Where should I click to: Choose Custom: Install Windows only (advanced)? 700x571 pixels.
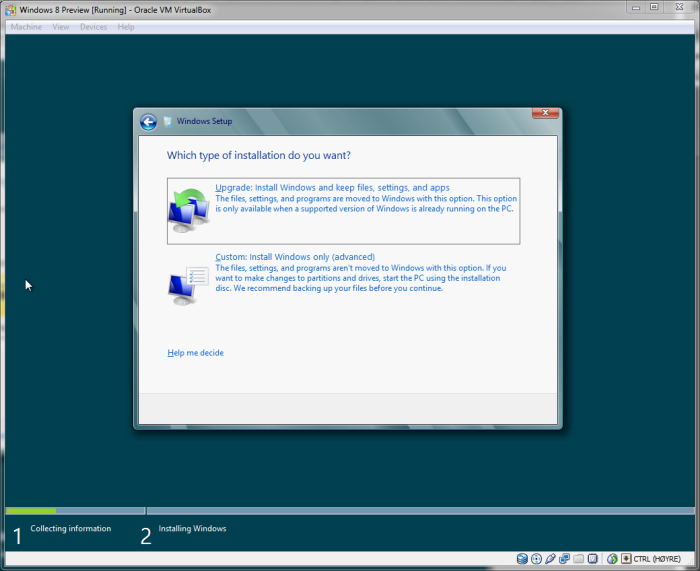[343, 279]
